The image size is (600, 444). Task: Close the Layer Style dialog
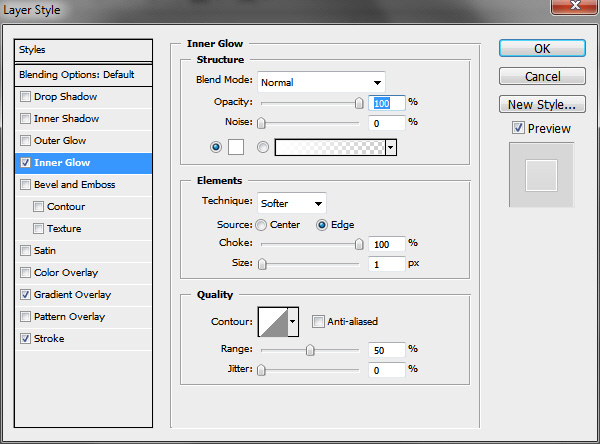(x=574, y=7)
